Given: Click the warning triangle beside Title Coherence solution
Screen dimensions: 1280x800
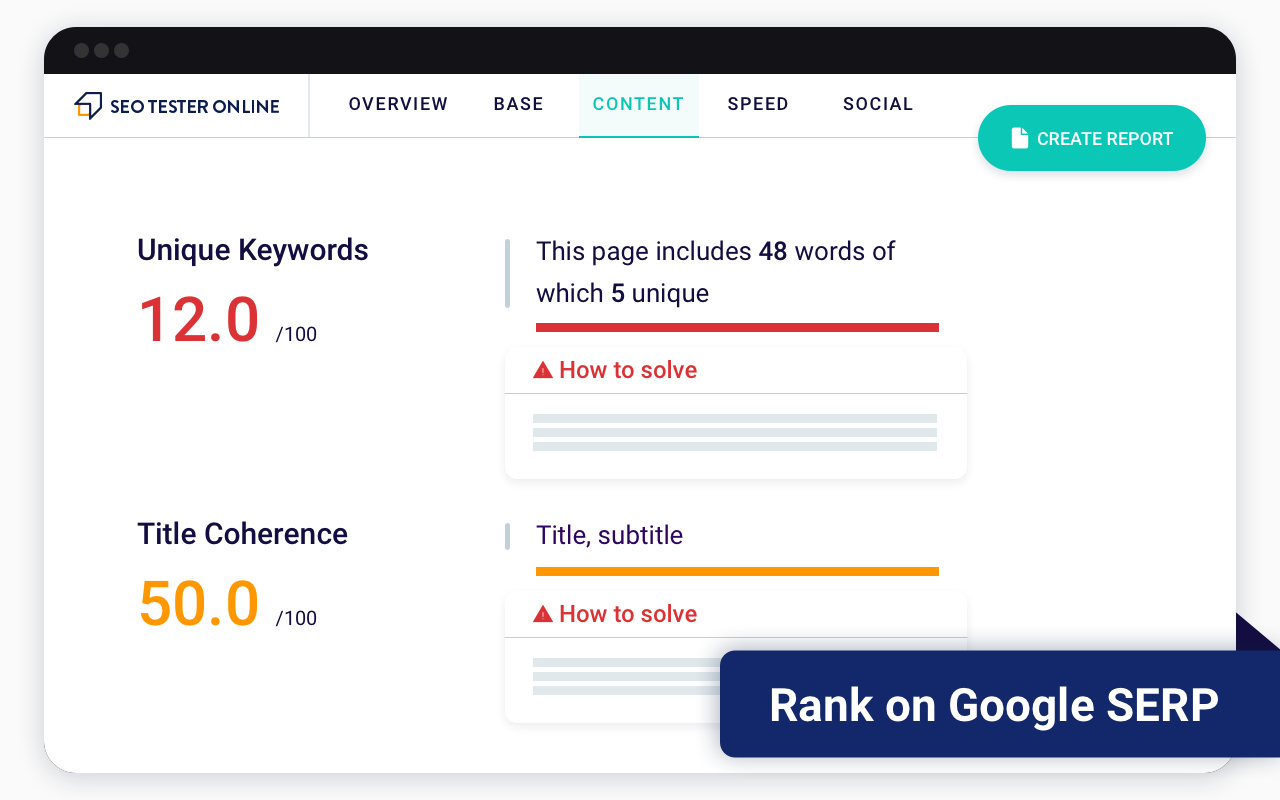Looking at the screenshot, I should click(543, 613).
